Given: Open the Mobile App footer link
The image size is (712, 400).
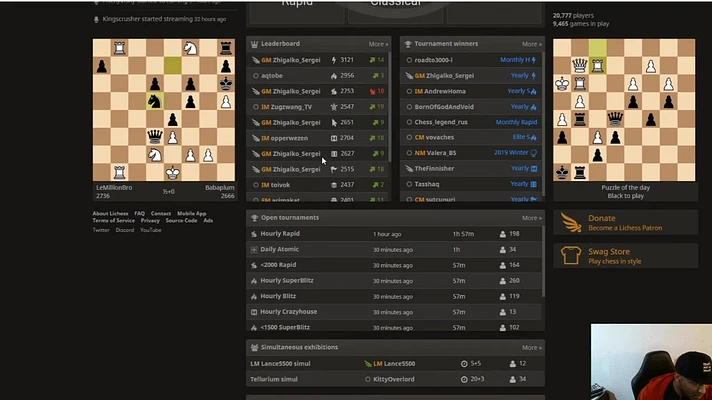Looking at the screenshot, I should [x=192, y=213].
